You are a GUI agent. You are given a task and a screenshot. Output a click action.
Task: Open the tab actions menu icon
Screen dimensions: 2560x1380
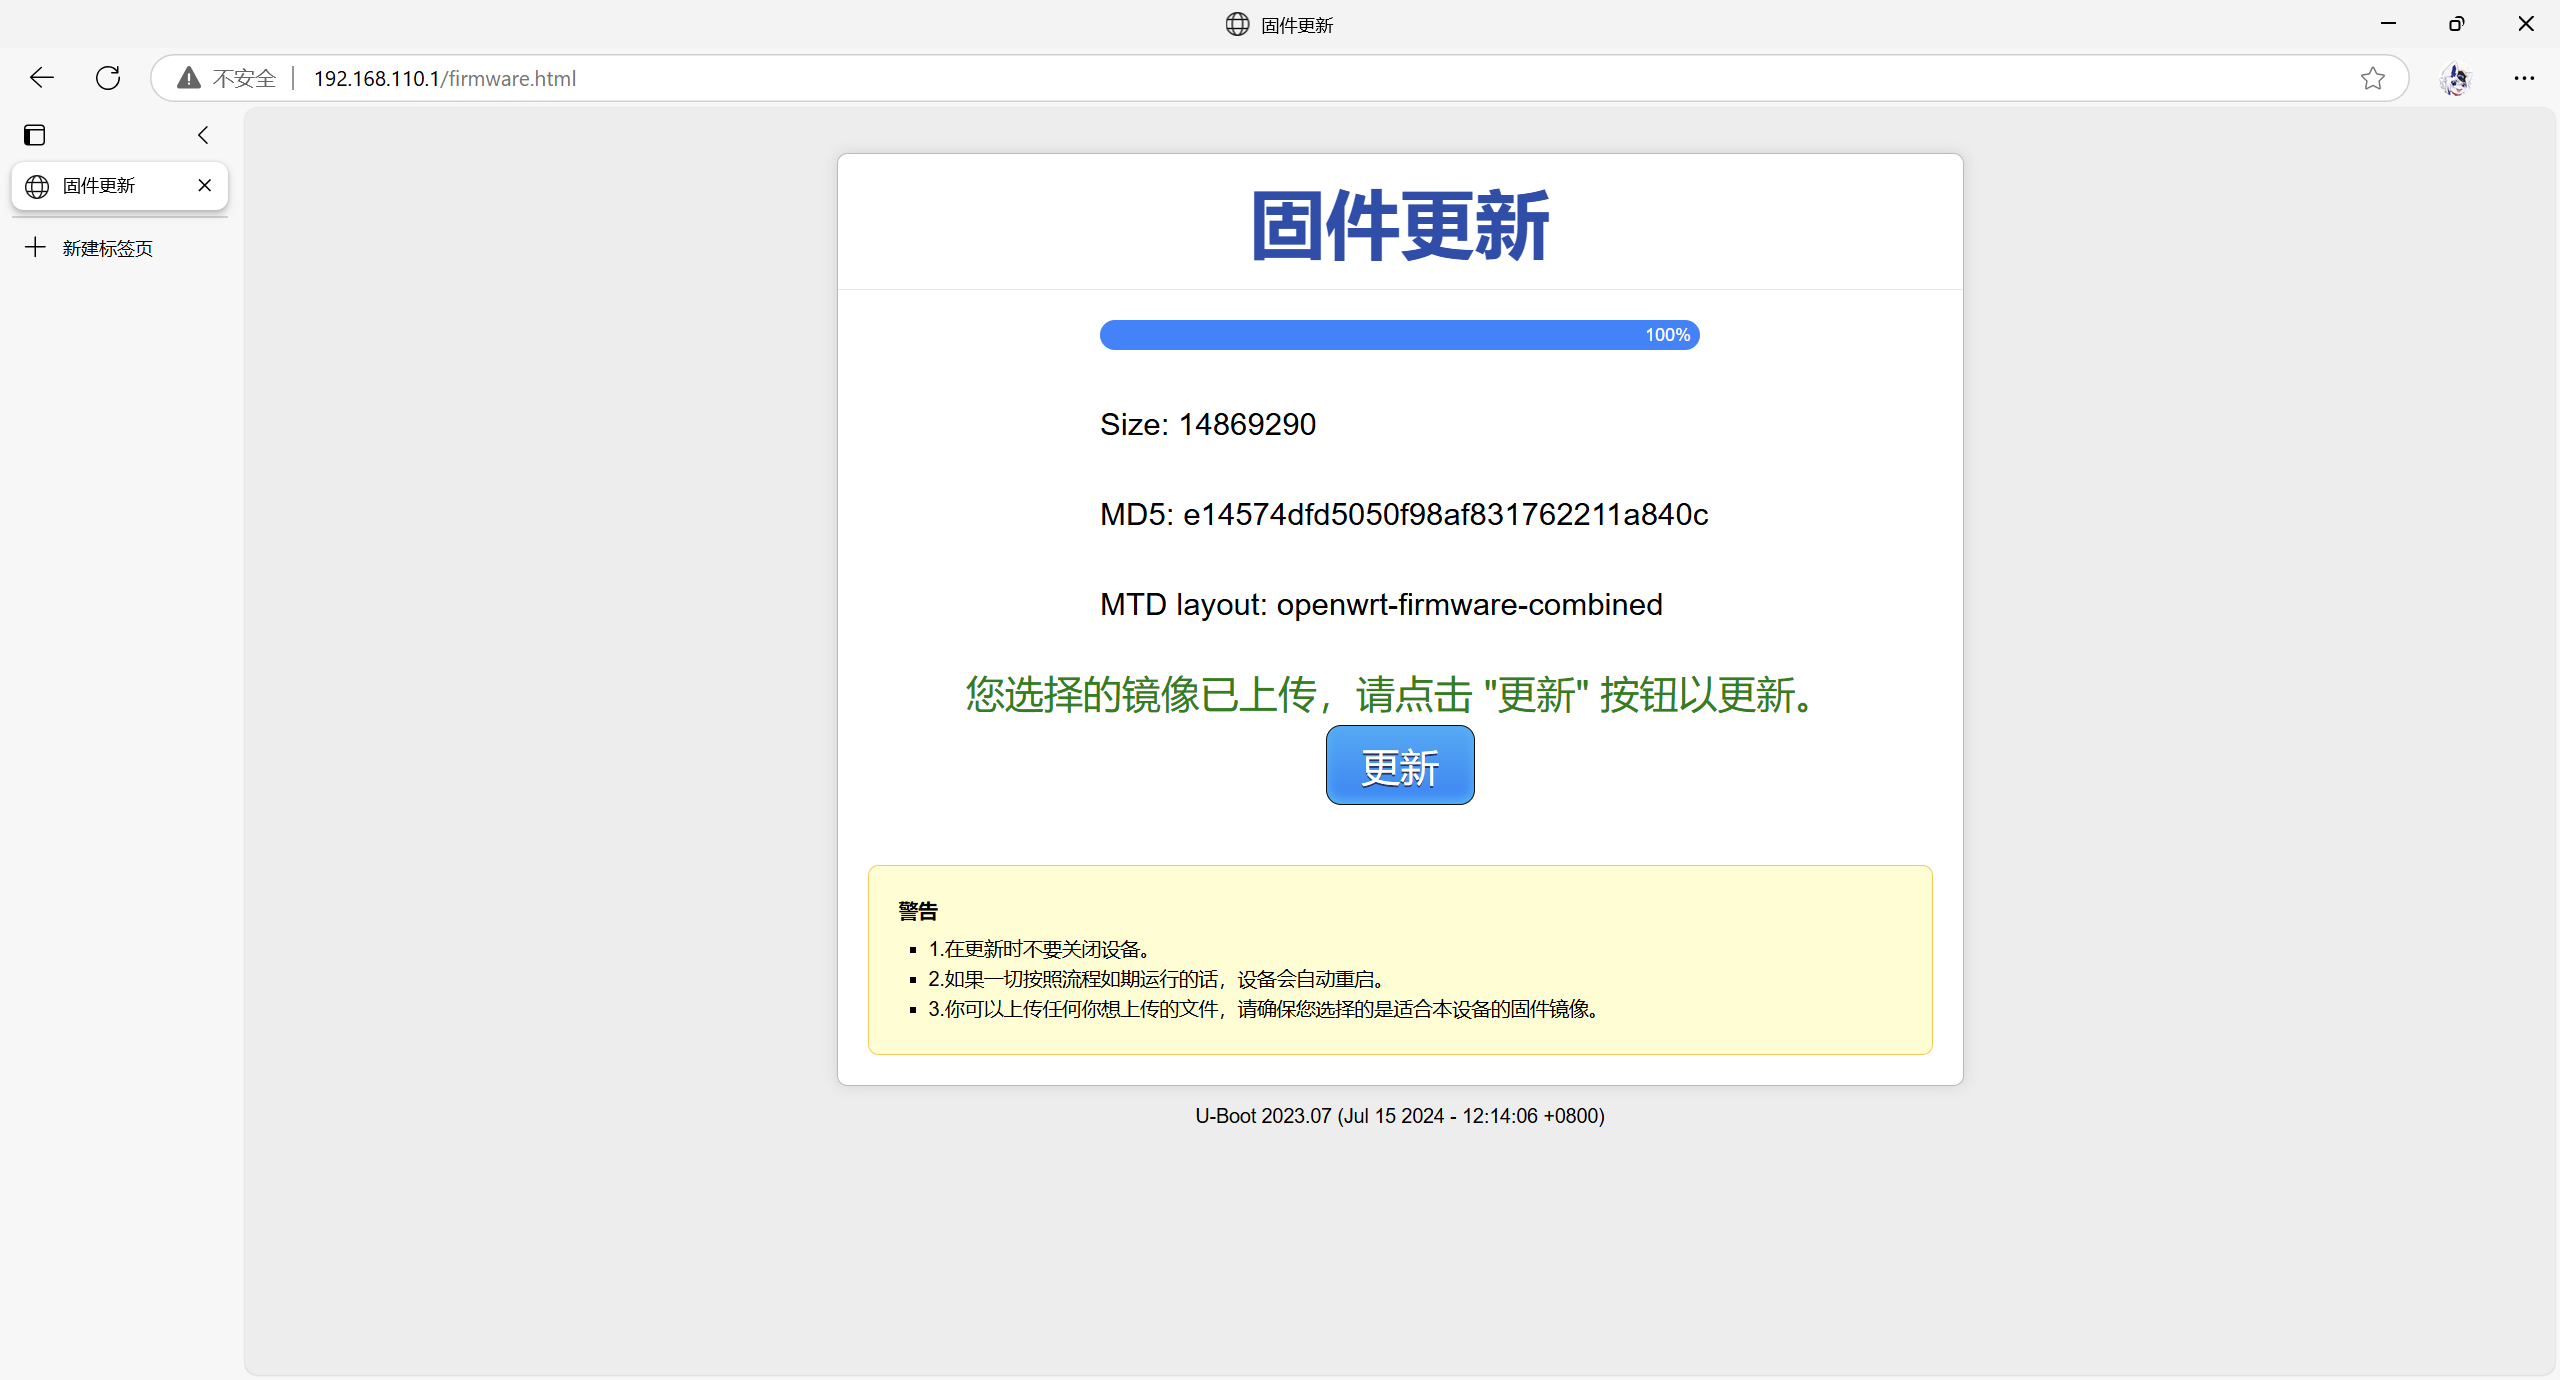coord(35,135)
